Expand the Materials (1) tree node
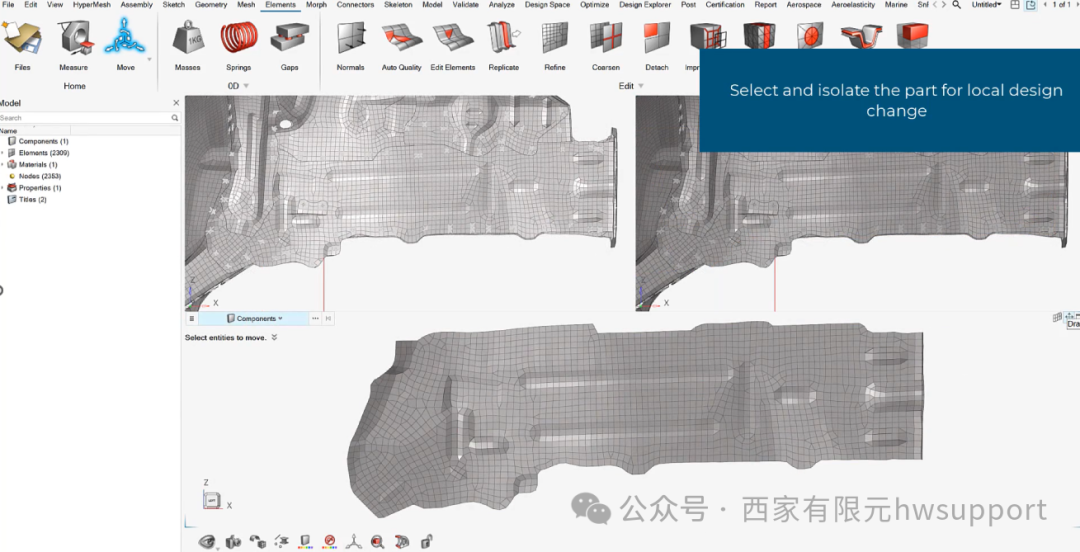Image resolution: width=1080 pixels, height=552 pixels. (3, 165)
